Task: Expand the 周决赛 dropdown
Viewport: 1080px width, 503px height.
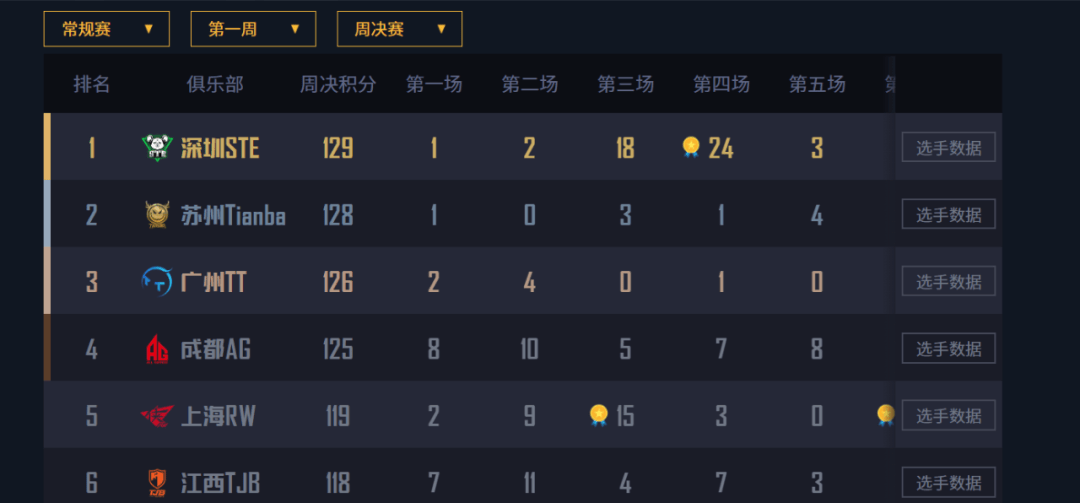Action: [x=399, y=29]
